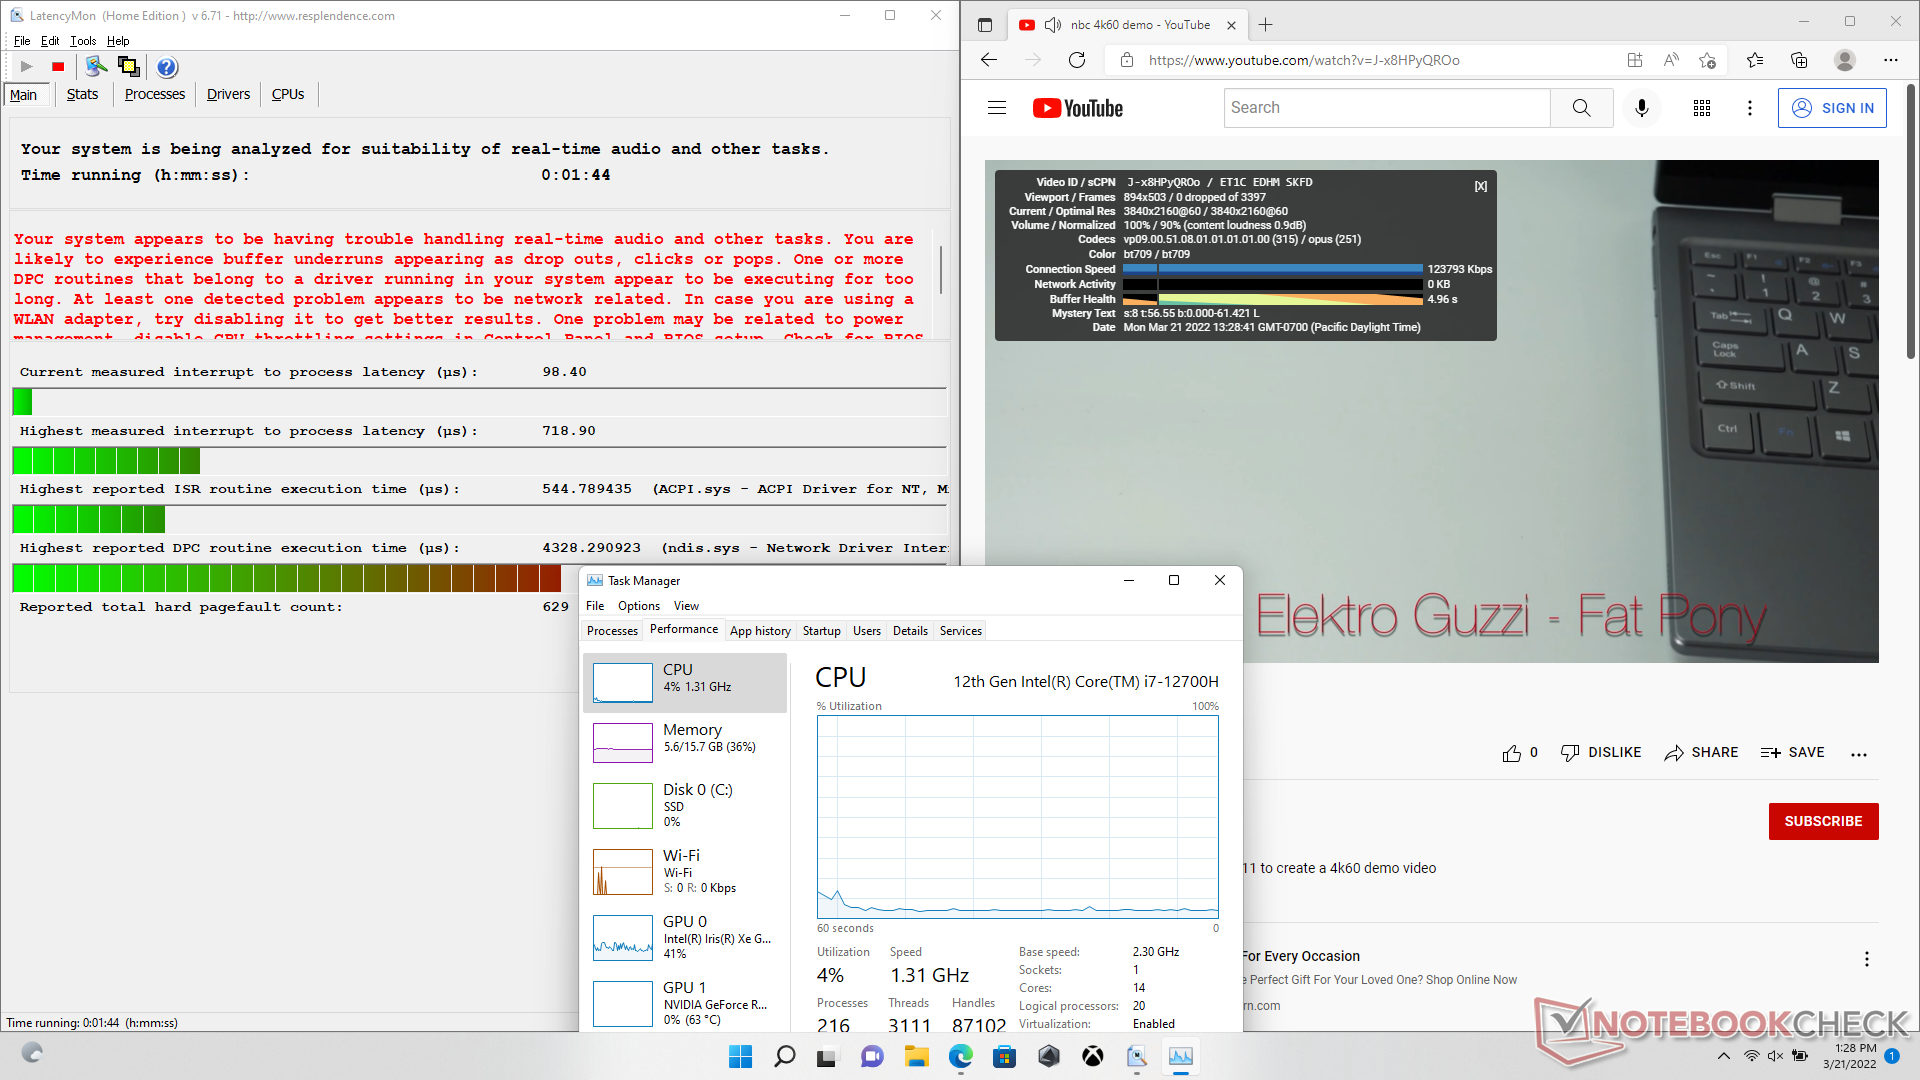The width and height of the screenshot is (1920, 1080).
Task: Open Task Manager App history tab
Action: tap(760, 631)
